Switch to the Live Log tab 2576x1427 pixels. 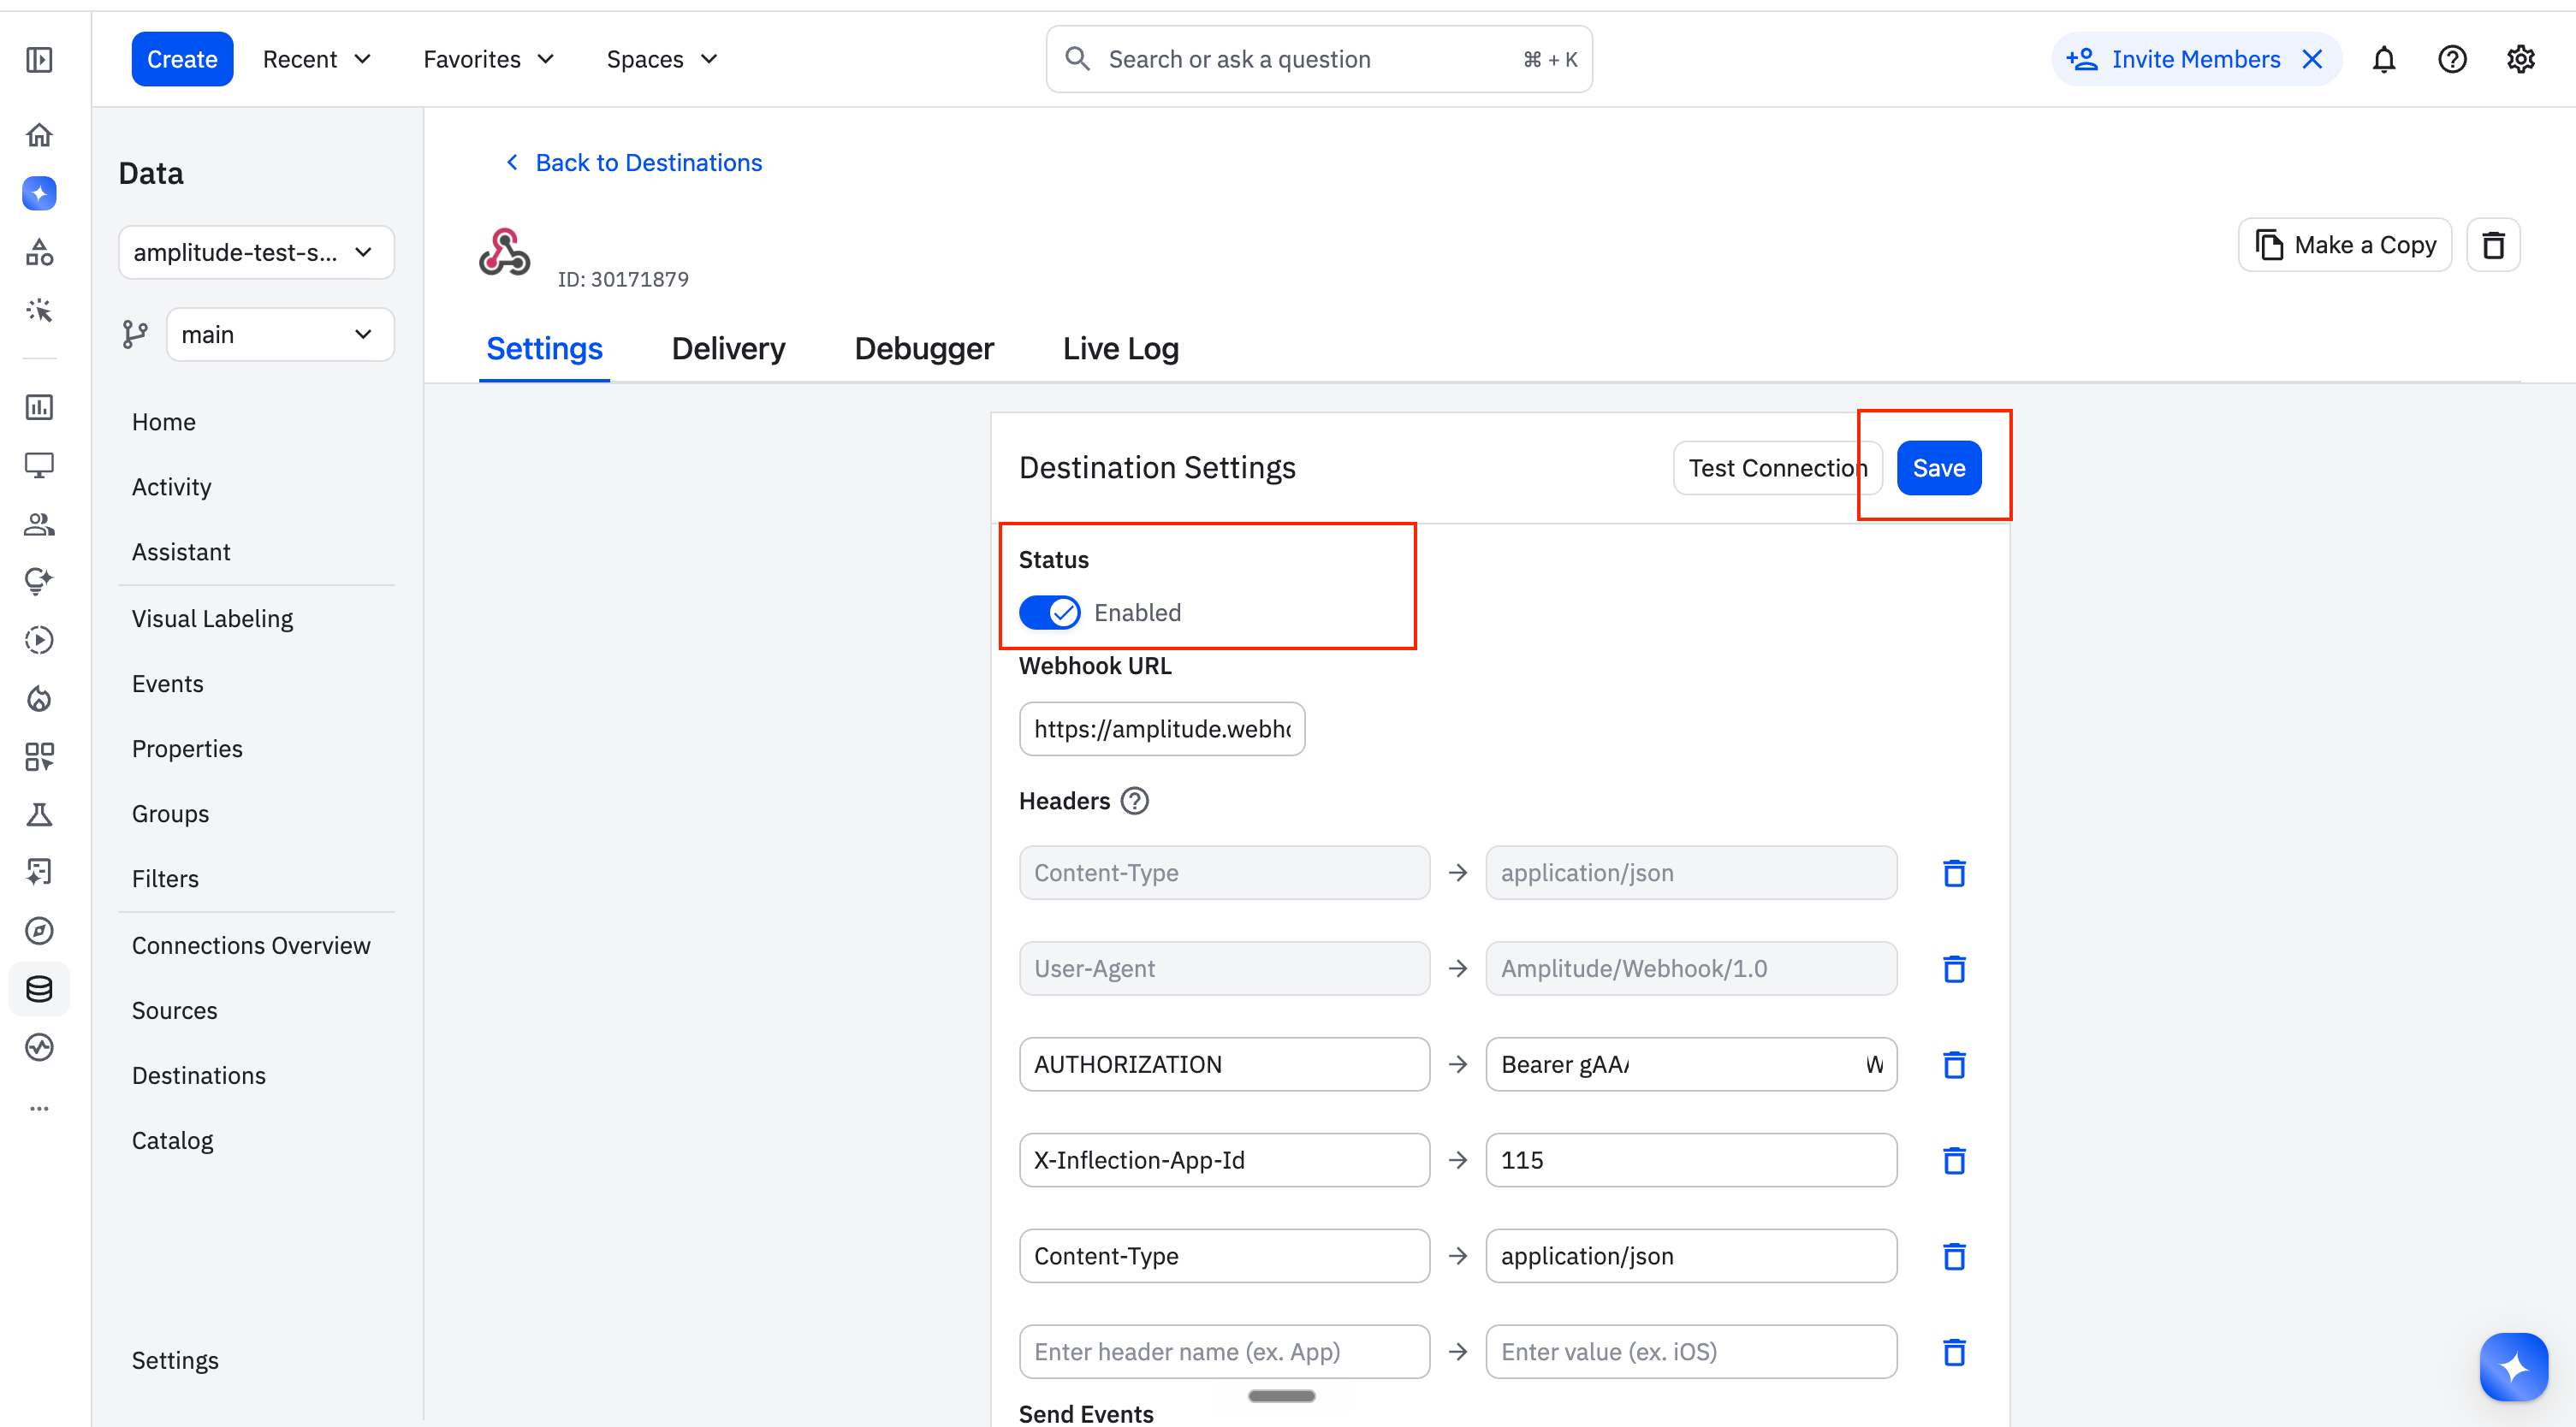click(x=1120, y=348)
